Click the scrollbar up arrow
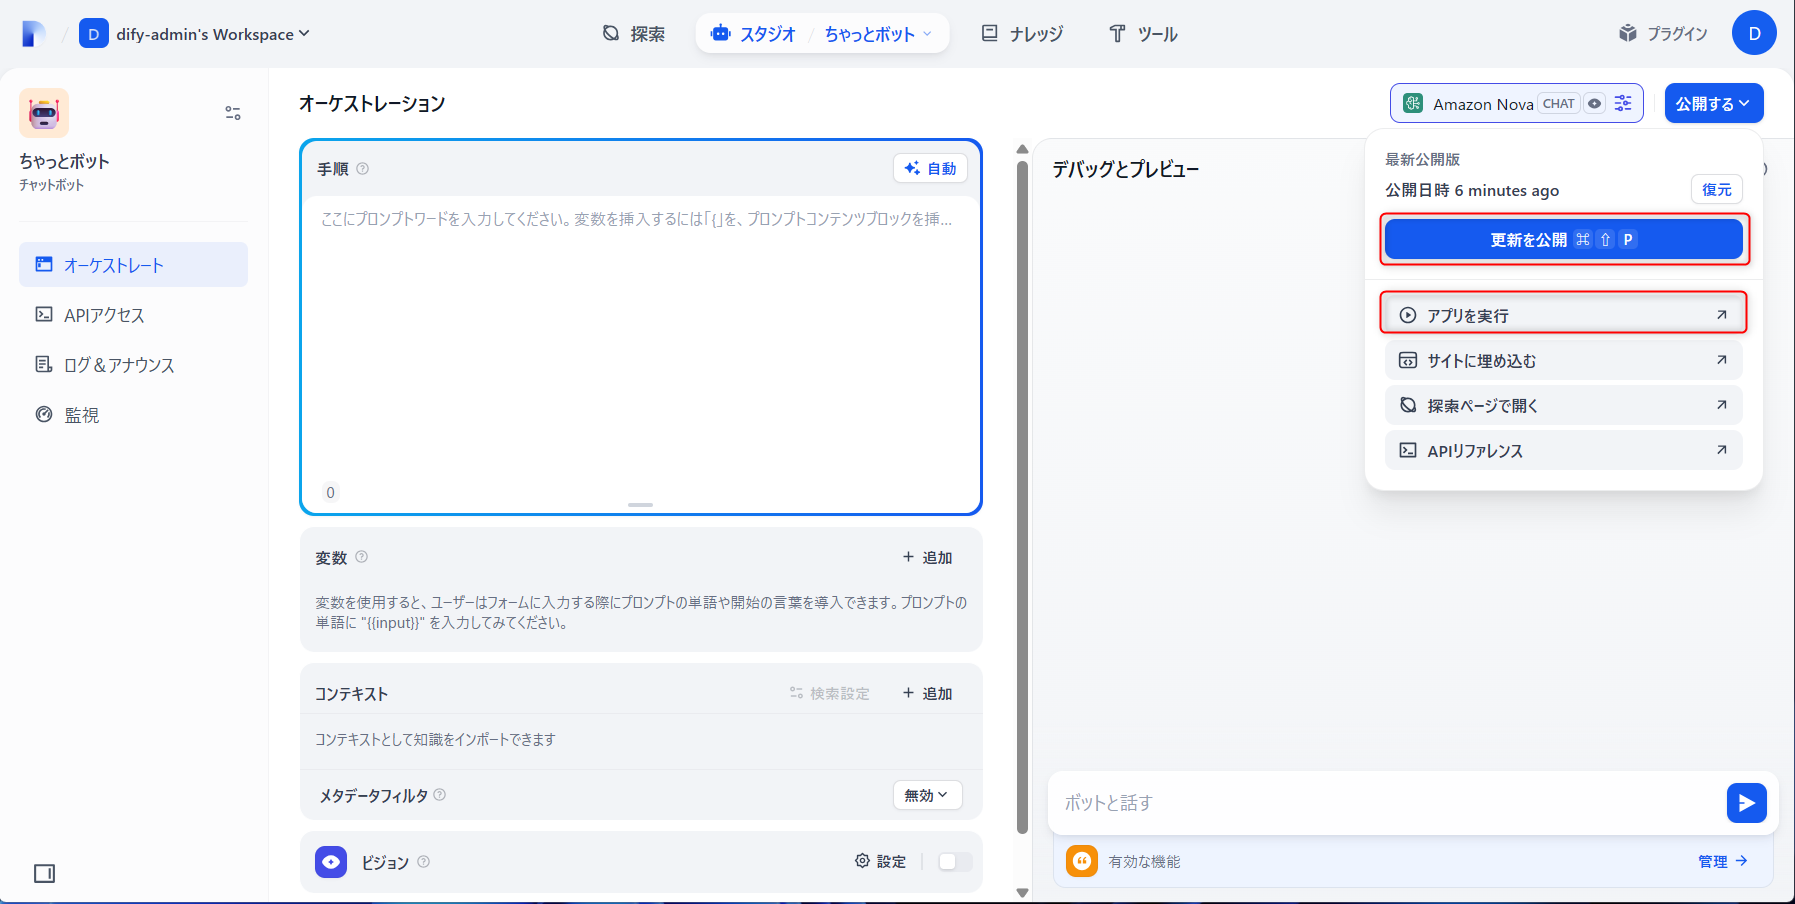Viewport: 1795px width, 904px height. pyautogui.click(x=1022, y=149)
